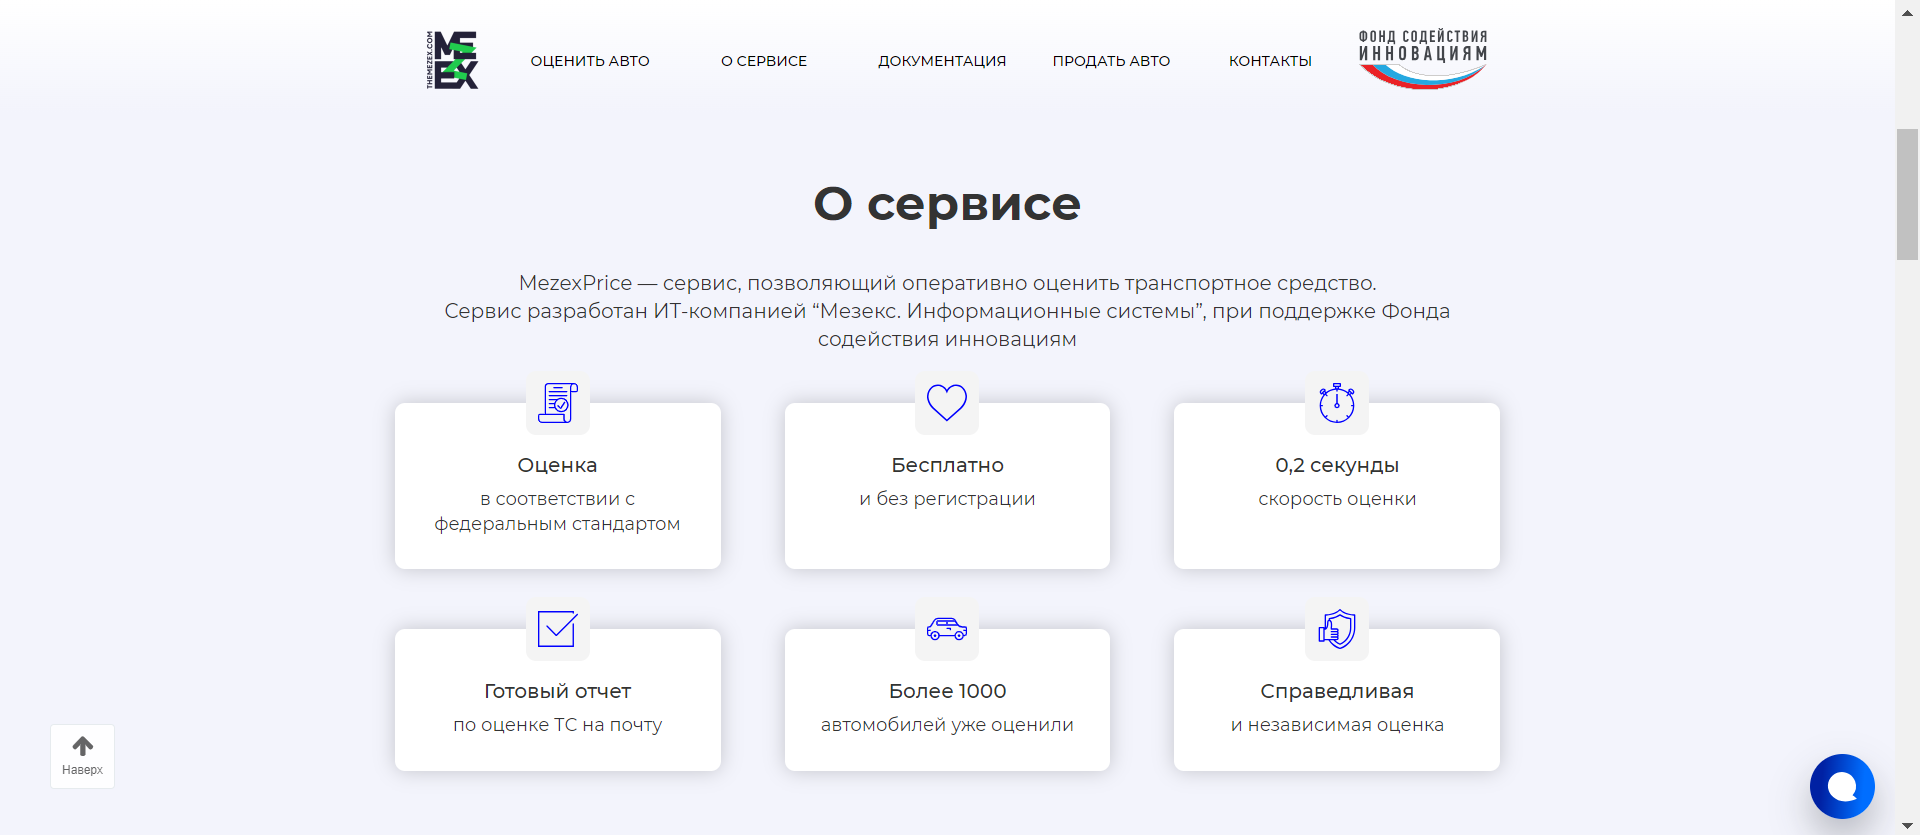Open the blue chat widget bubble
The height and width of the screenshot is (835, 1920).
point(1842,786)
